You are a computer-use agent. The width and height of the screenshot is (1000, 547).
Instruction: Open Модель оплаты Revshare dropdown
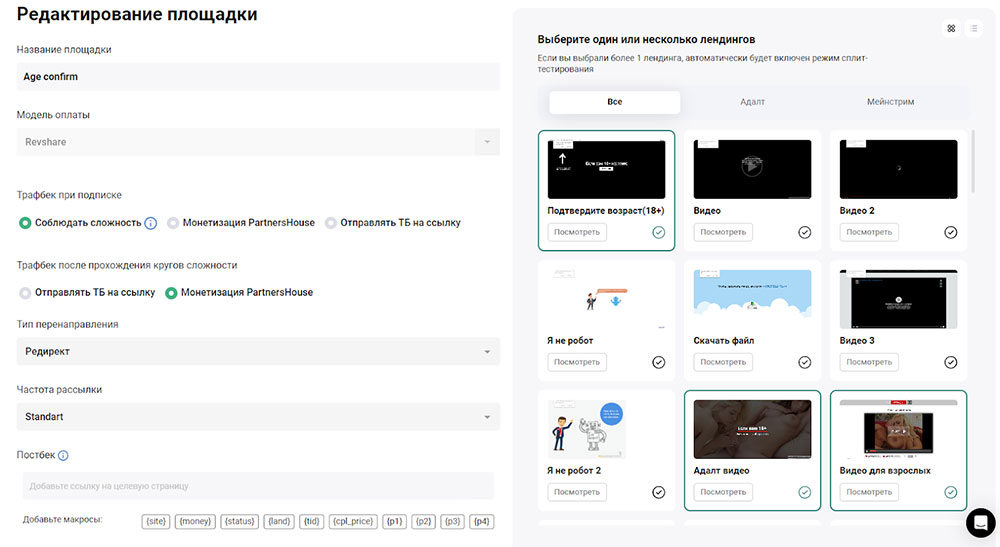[x=258, y=142]
